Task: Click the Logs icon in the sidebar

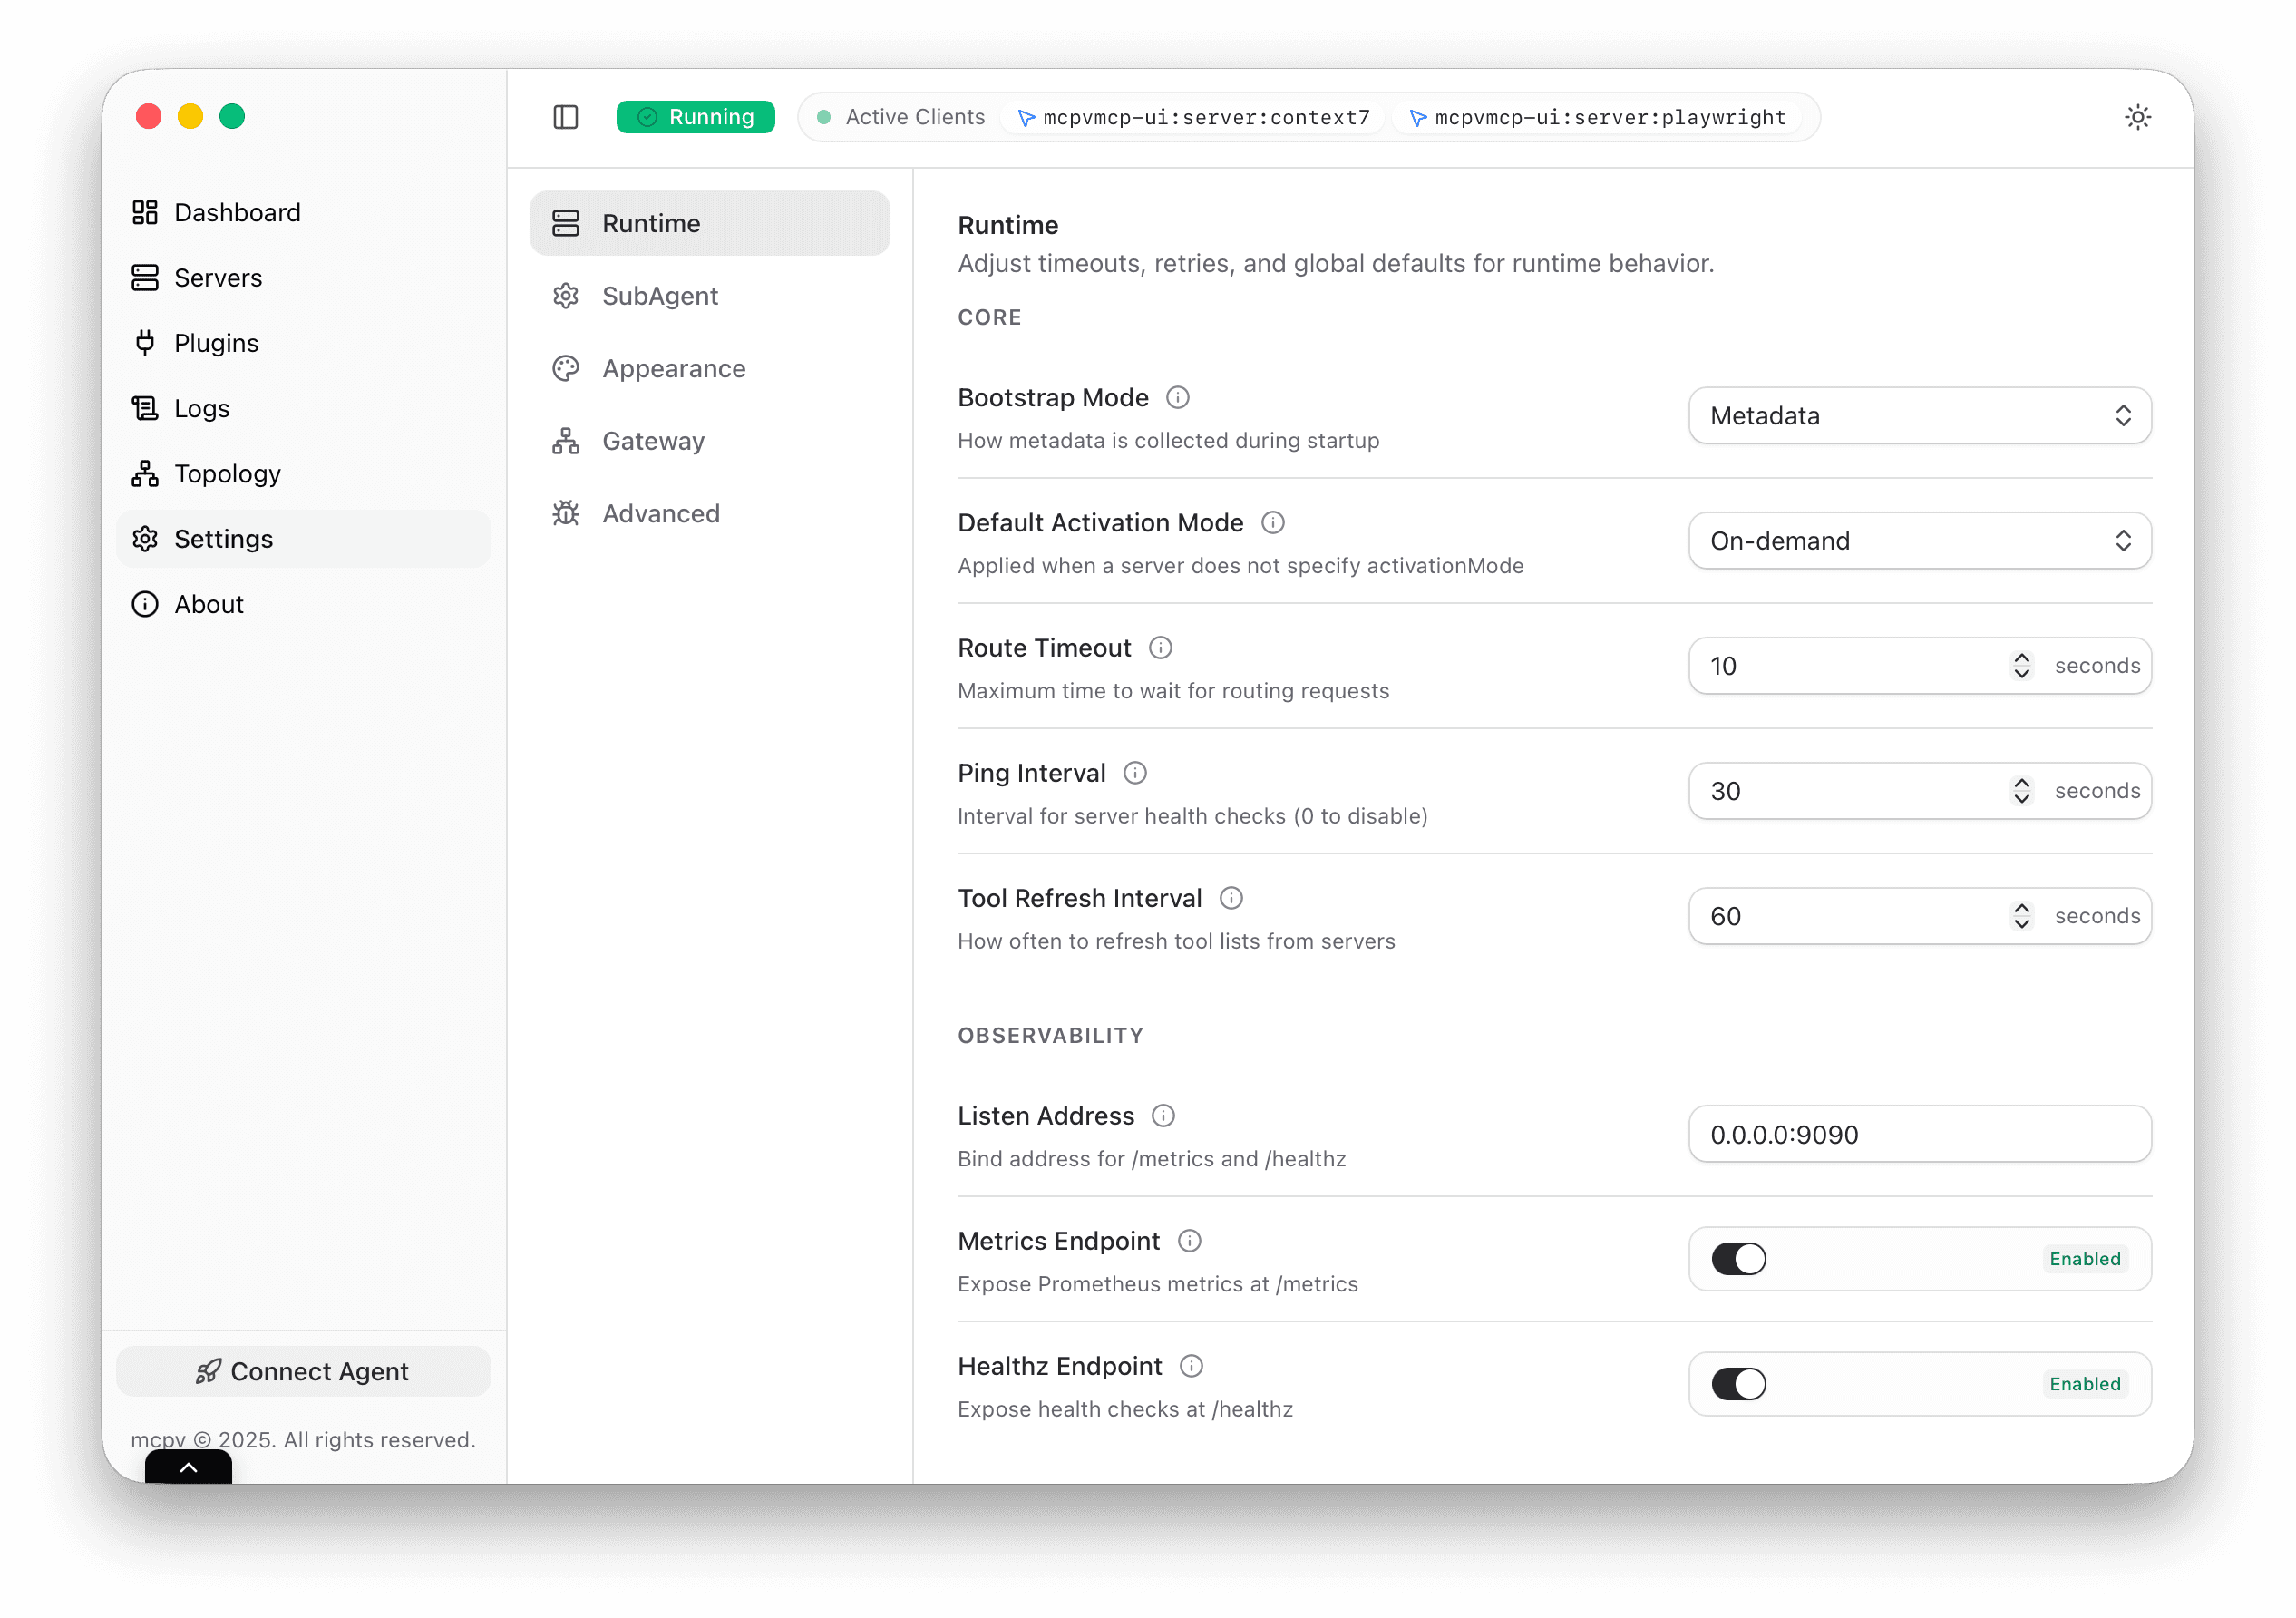Action: click(145, 407)
